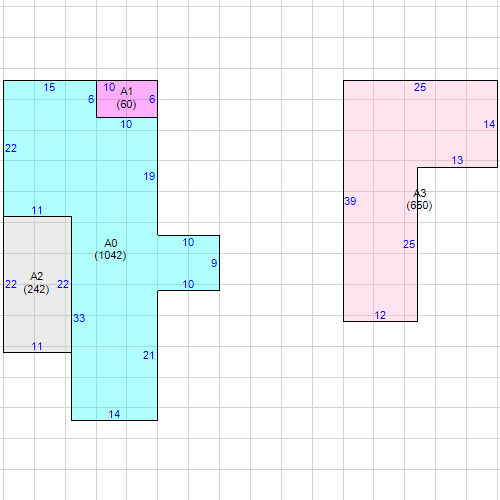Click the "9" dimension on A0's right extension

[x=214, y=263]
